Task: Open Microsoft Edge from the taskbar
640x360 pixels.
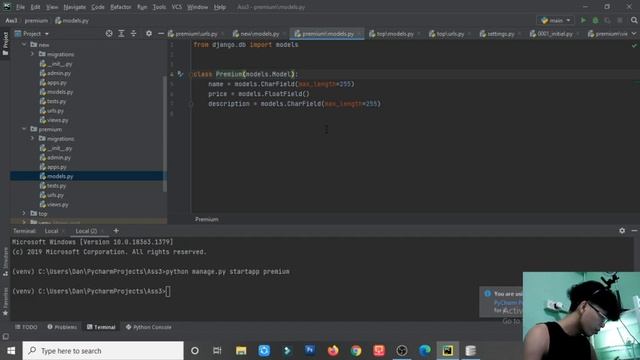Action: coord(425,351)
